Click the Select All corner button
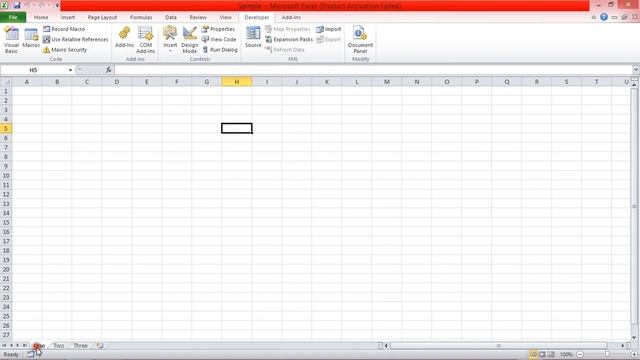Viewport: 640px width, 360px height. pyautogui.click(x=6, y=82)
